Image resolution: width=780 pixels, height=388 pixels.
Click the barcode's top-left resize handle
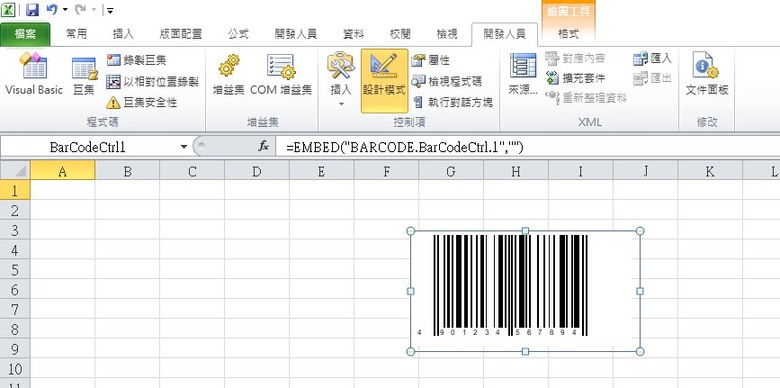[x=411, y=231]
